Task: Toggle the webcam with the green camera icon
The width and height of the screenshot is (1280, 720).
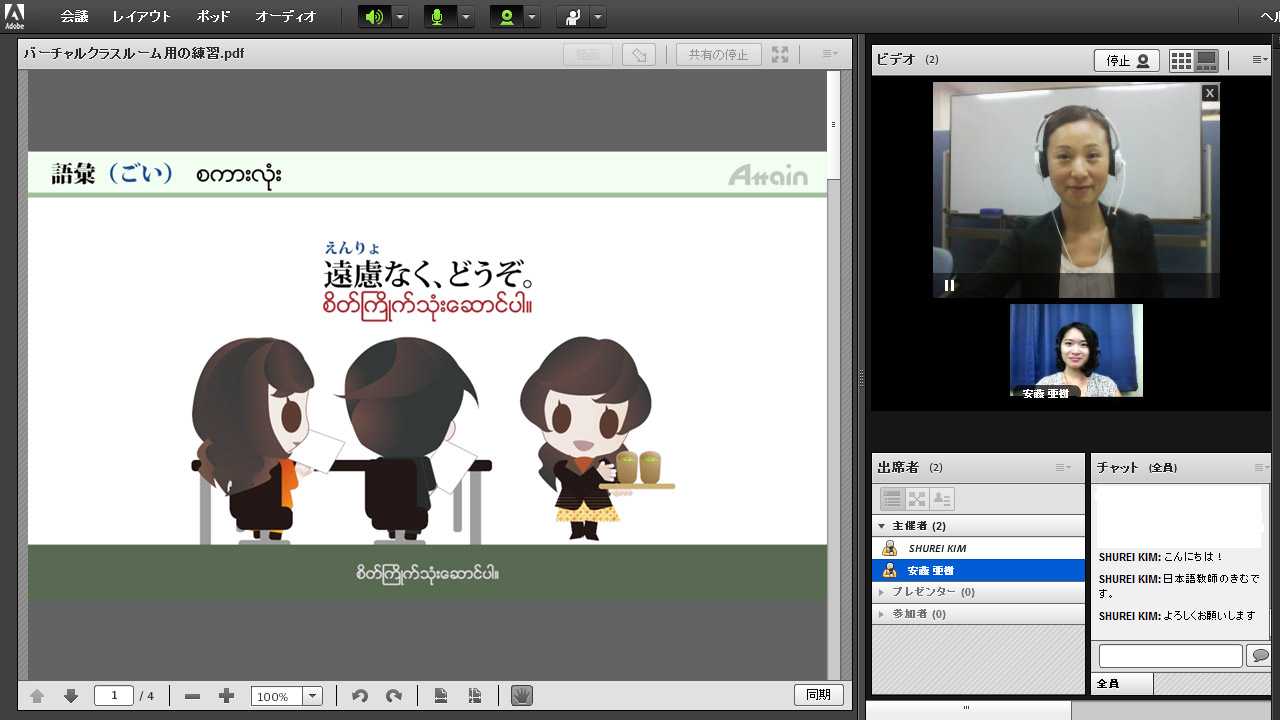Action: point(507,17)
